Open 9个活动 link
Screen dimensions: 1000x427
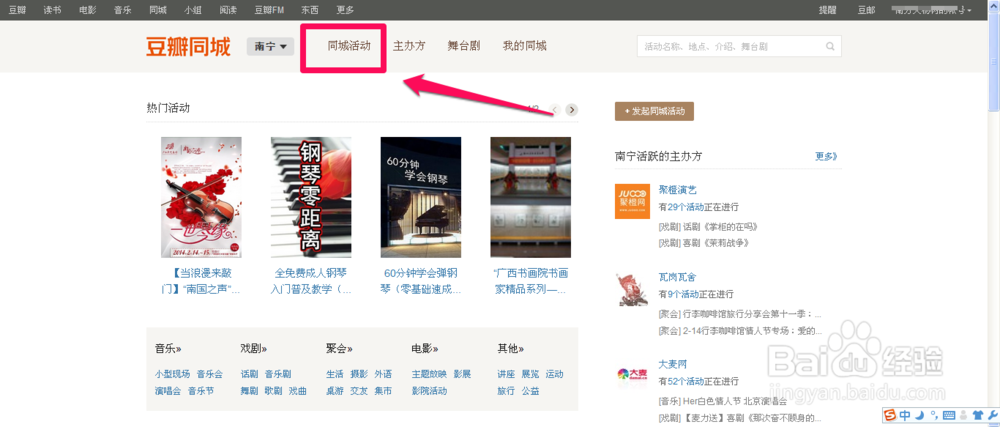[682, 294]
